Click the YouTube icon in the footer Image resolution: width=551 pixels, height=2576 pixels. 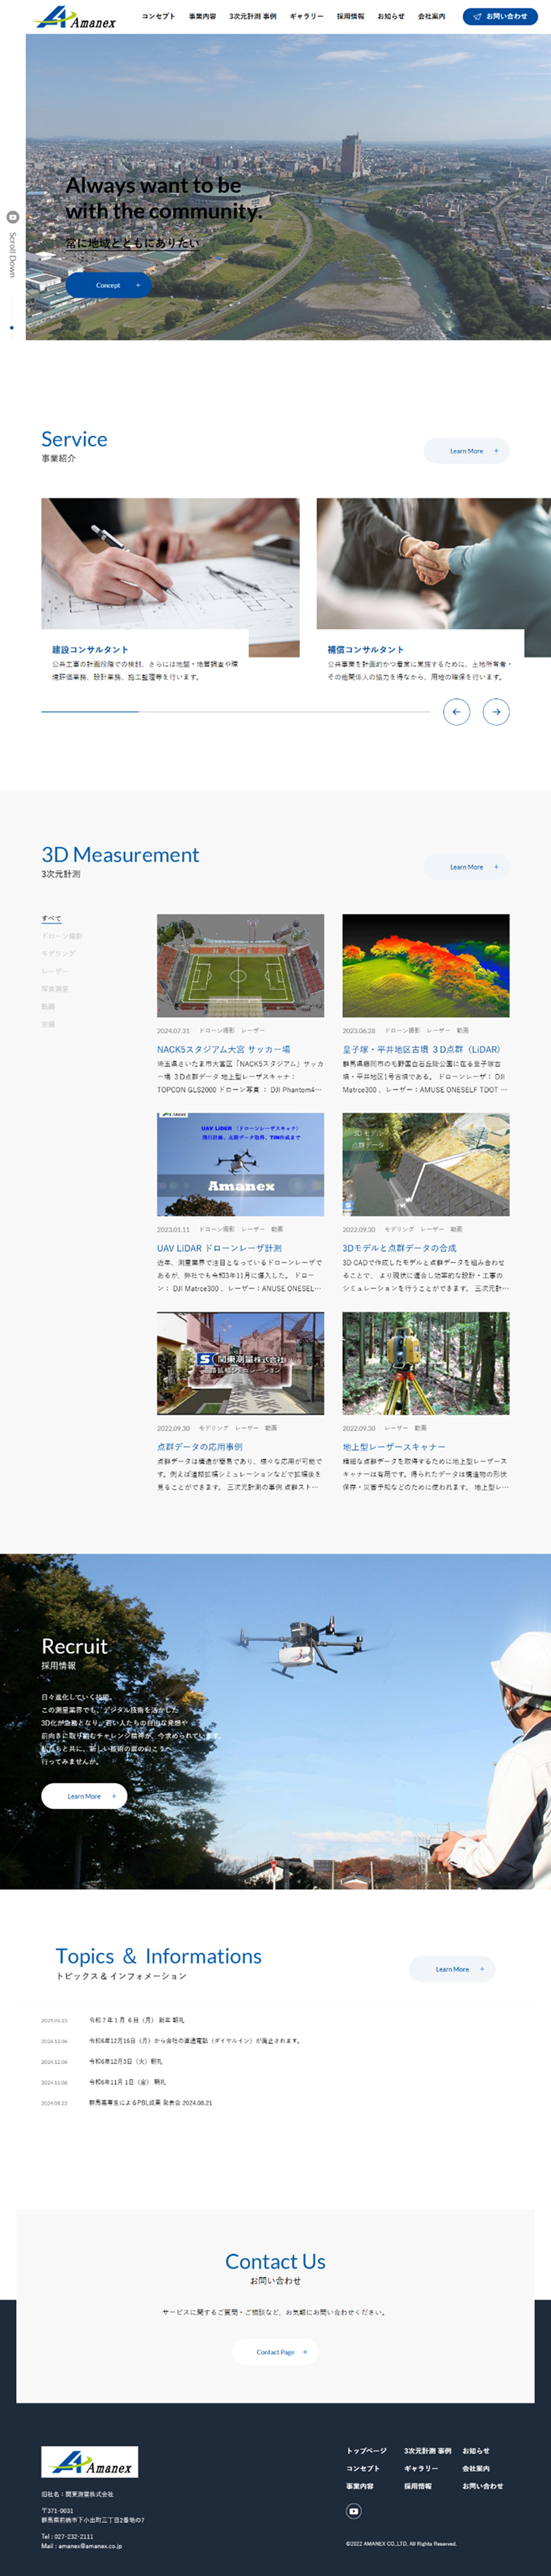tap(353, 2511)
